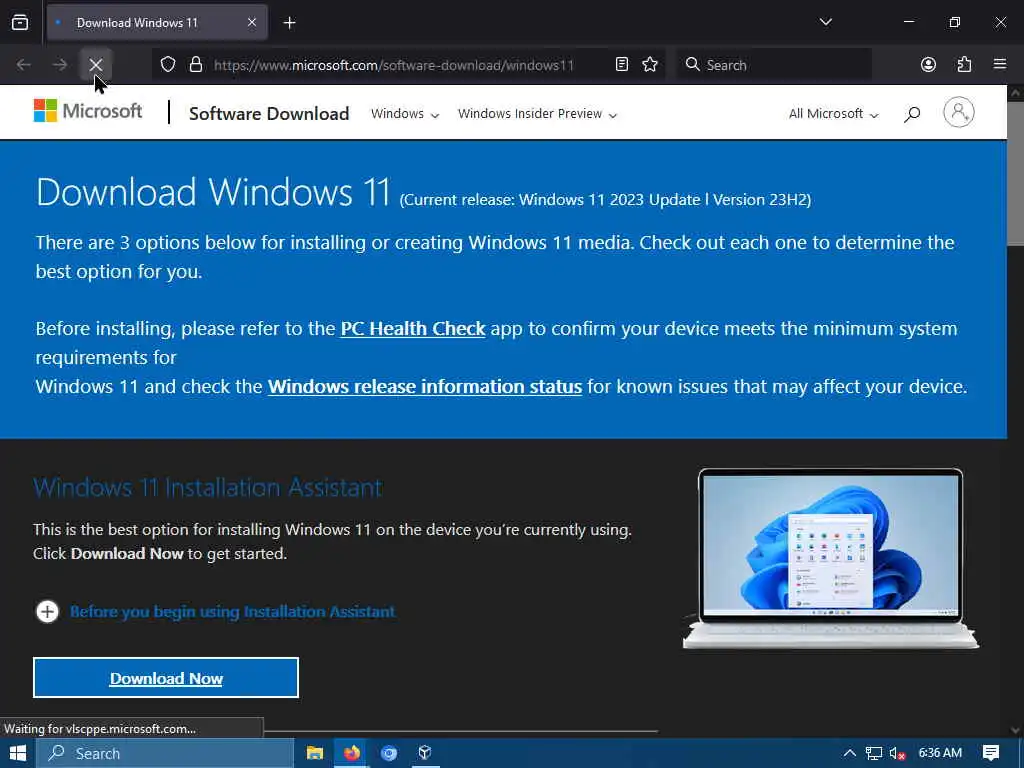Go to Software Download home link
This screenshot has height=768, width=1024.
[x=269, y=114]
